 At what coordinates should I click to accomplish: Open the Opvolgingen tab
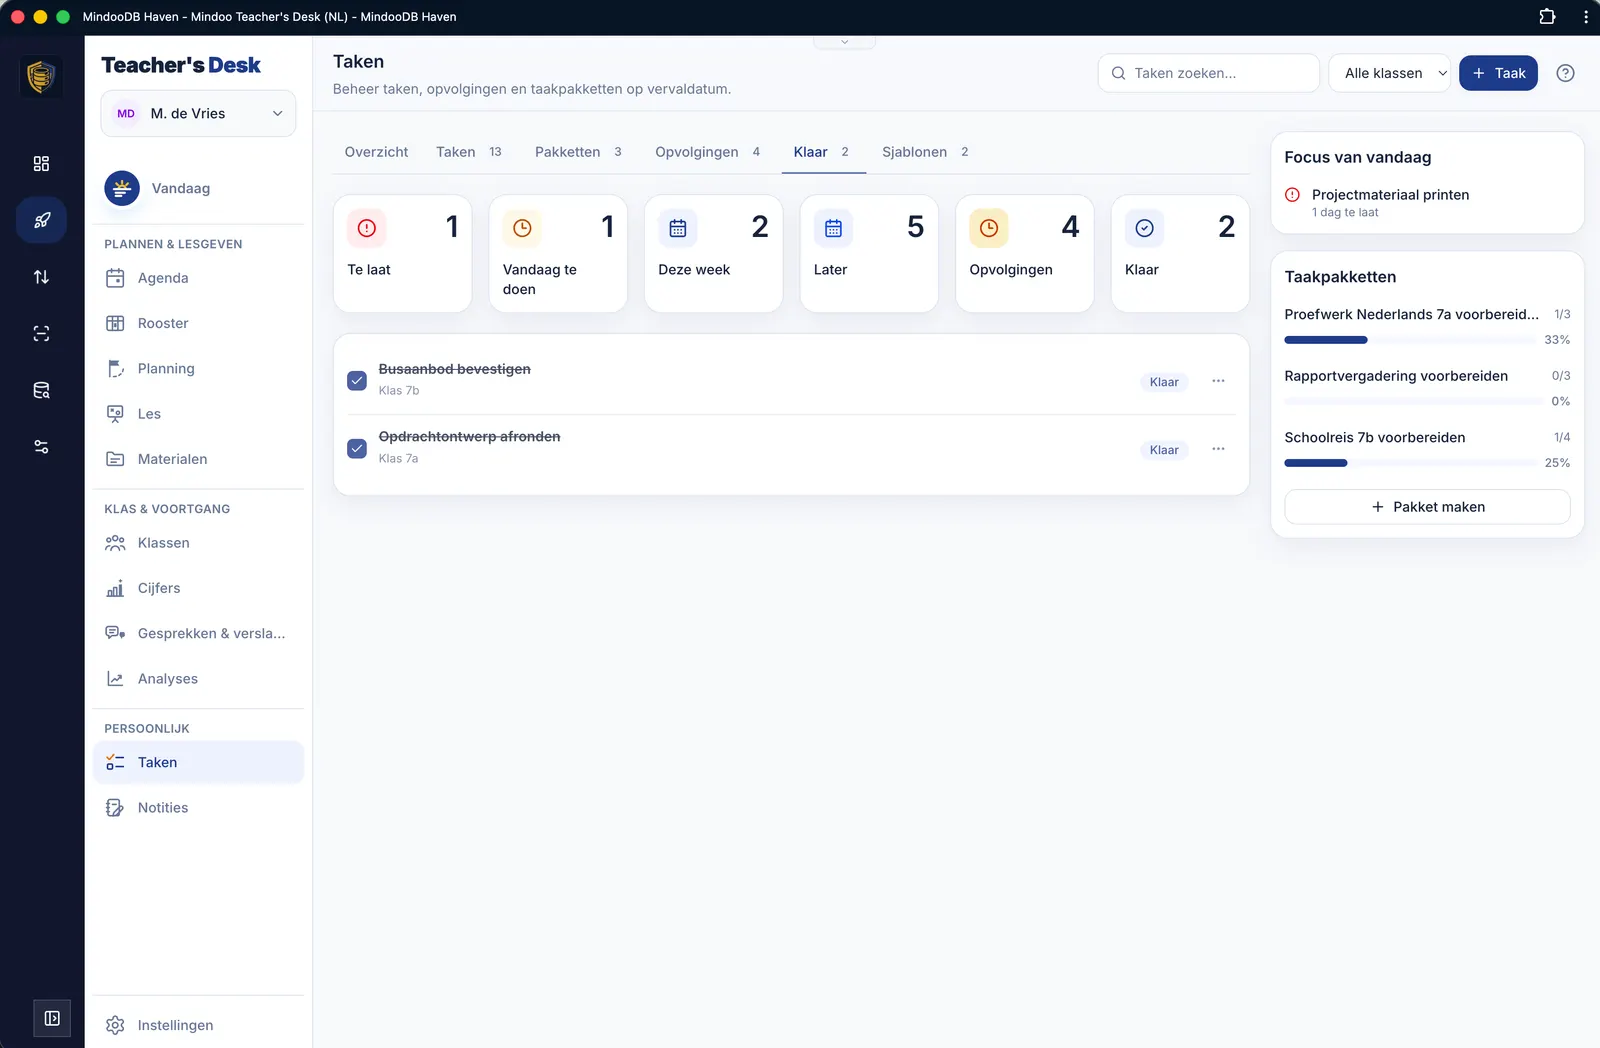click(707, 152)
